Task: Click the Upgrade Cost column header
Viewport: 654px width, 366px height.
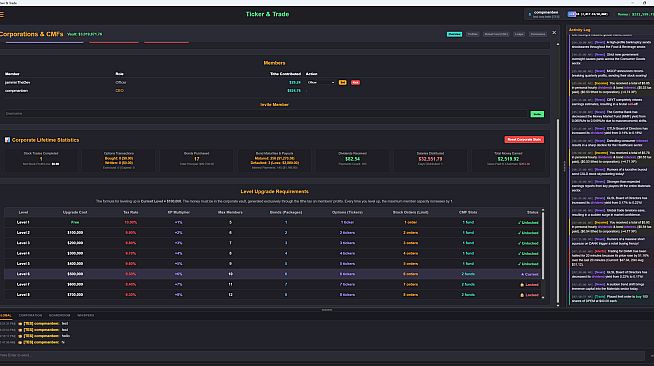Action: (75, 213)
